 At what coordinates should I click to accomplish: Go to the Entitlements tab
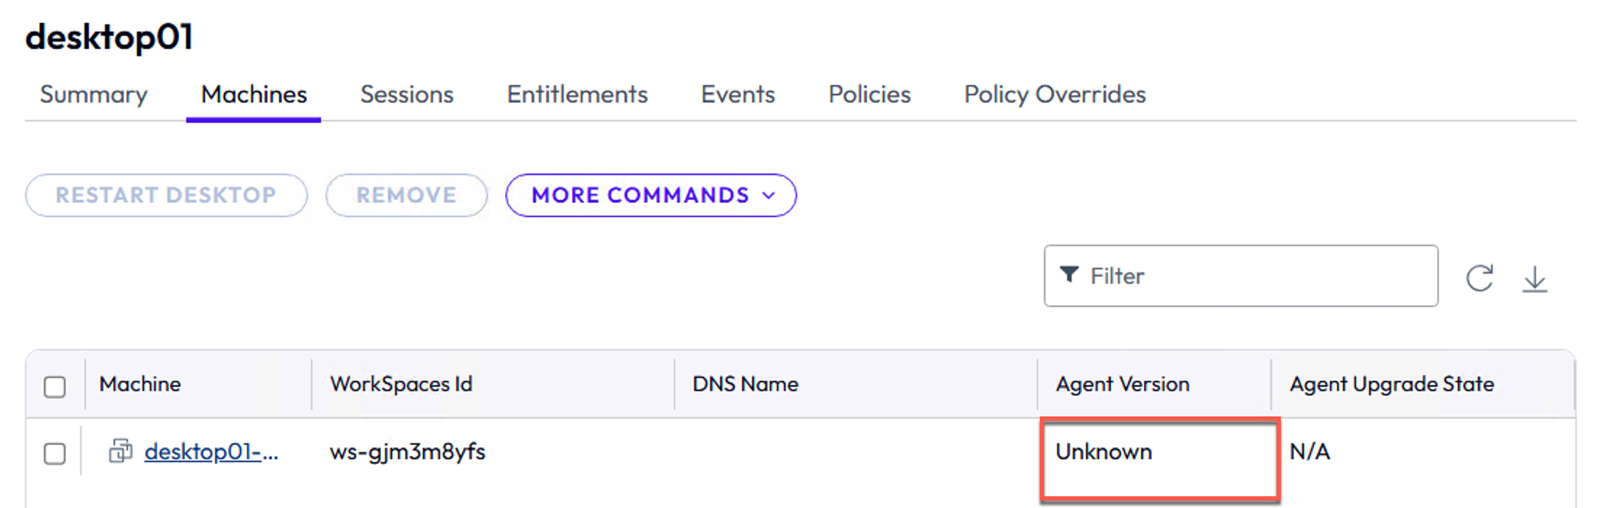[577, 94]
